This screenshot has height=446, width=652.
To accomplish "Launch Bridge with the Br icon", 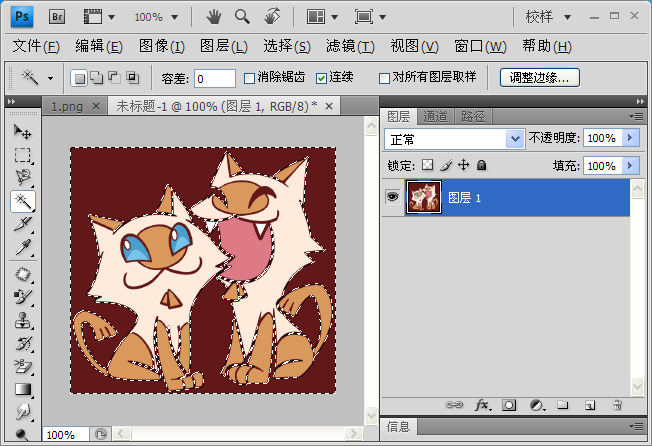I will click(57, 17).
